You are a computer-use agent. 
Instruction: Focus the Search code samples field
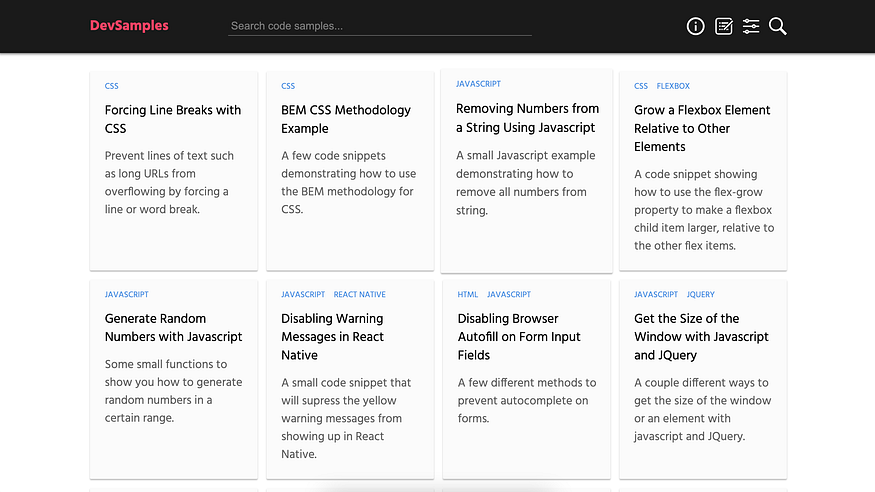[380, 26]
